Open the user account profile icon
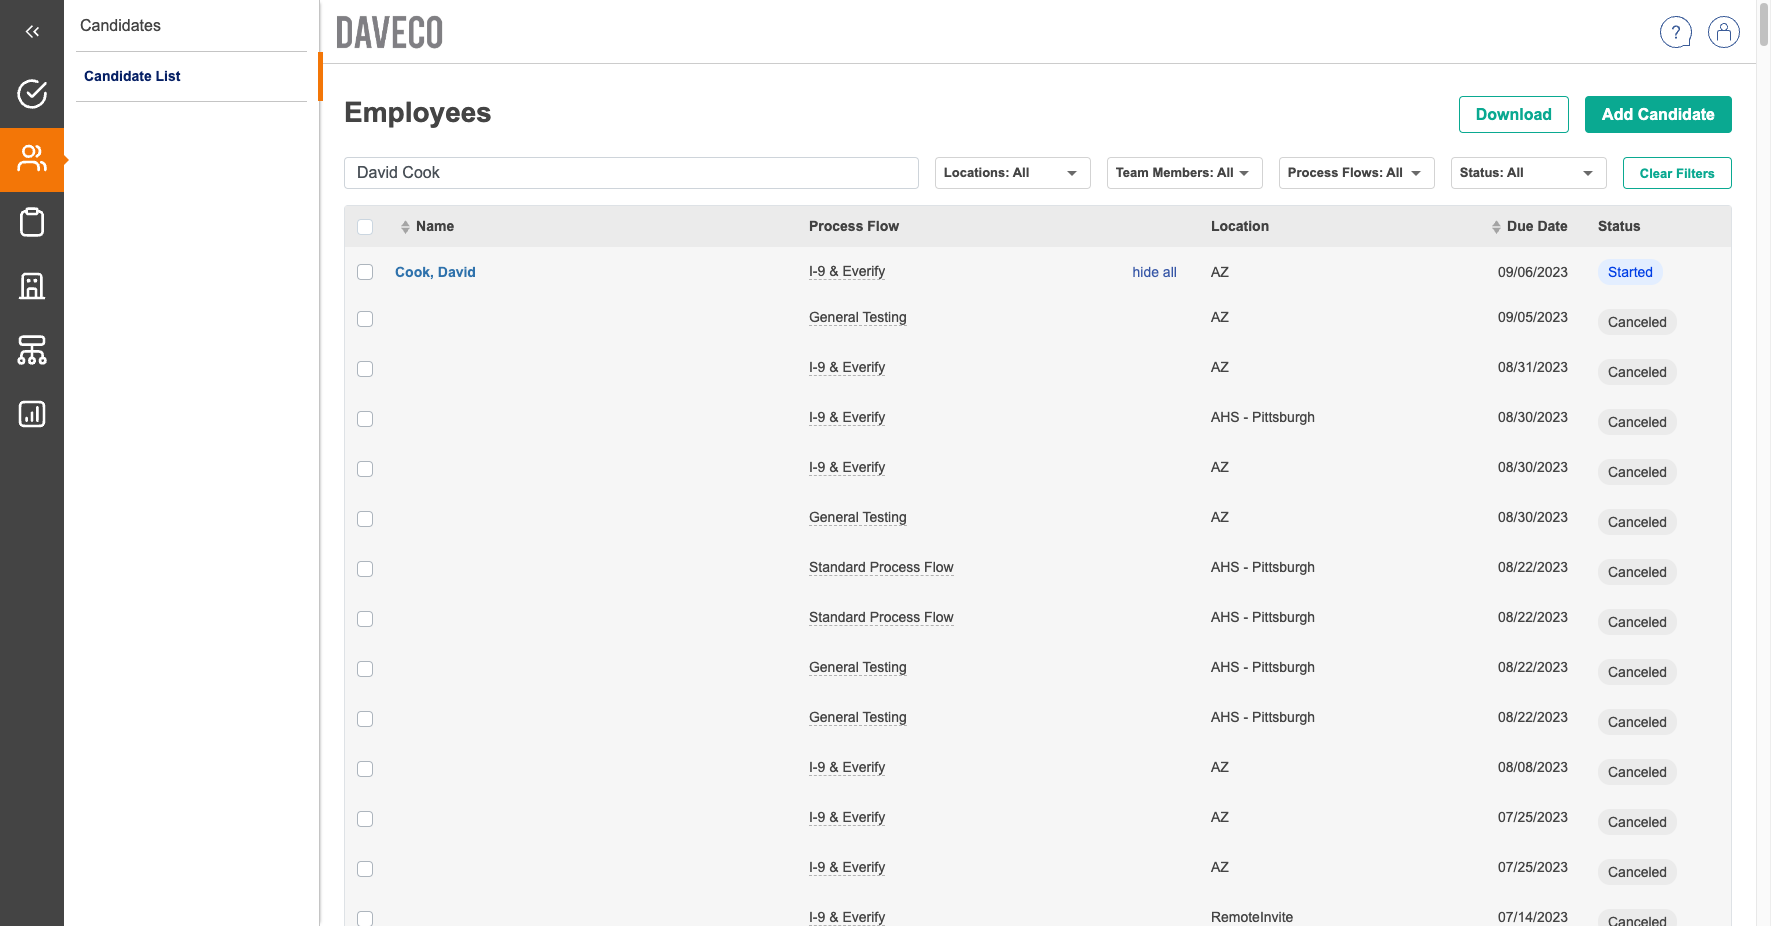 tap(1723, 32)
